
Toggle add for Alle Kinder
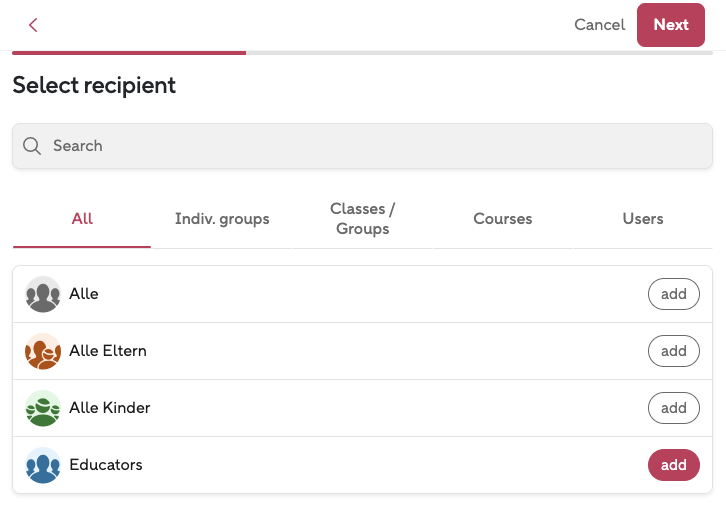pyautogui.click(x=673, y=408)
